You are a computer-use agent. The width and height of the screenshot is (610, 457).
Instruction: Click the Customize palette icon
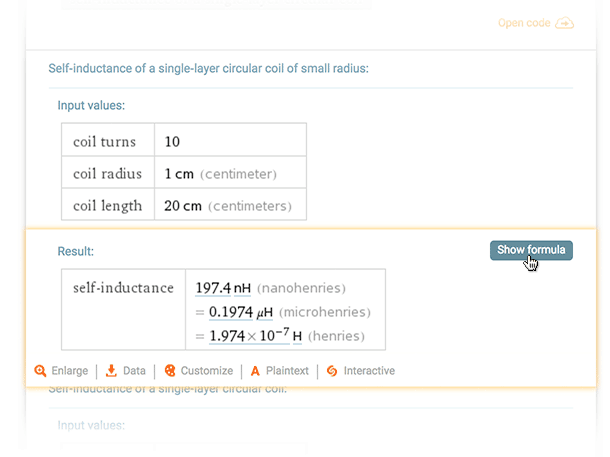[170, 370]
